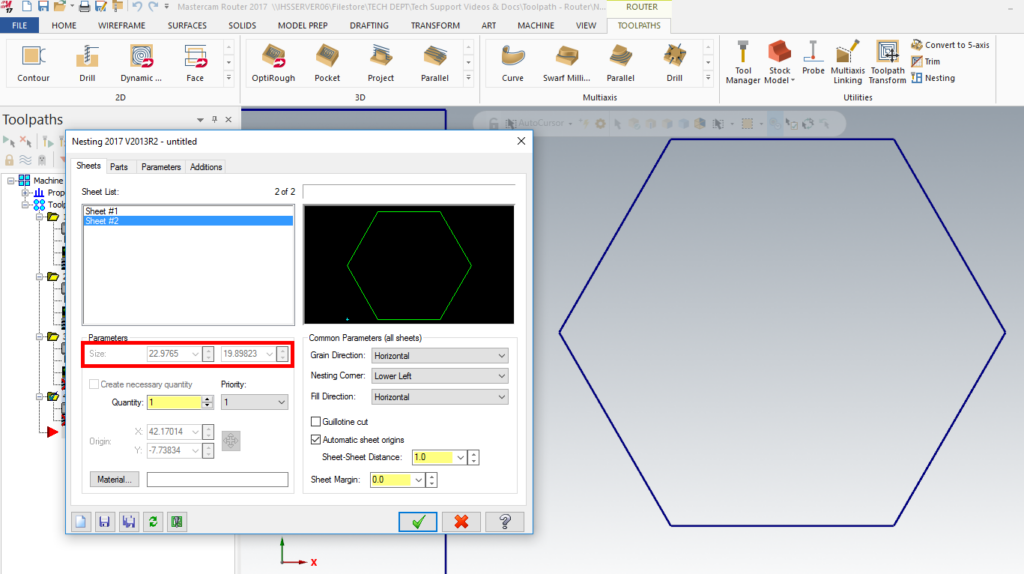Screen dimensions: 1024x574
Task: Click the Trim utility
Action: [925, 61]
